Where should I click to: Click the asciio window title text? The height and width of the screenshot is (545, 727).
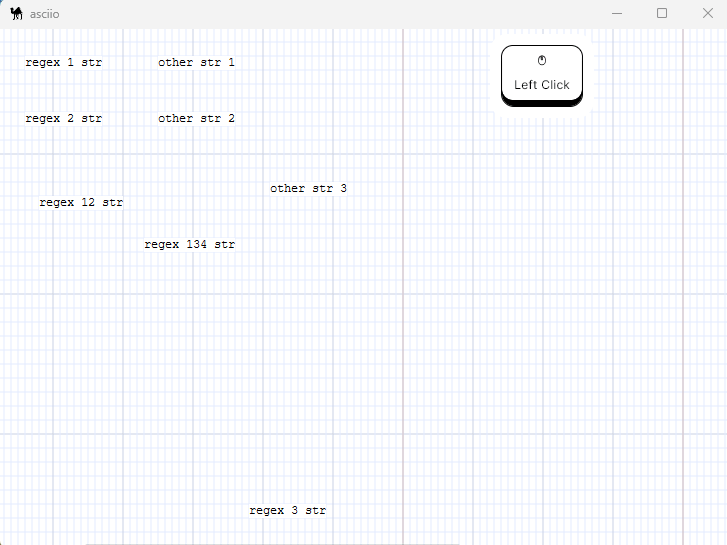(44, 14)
